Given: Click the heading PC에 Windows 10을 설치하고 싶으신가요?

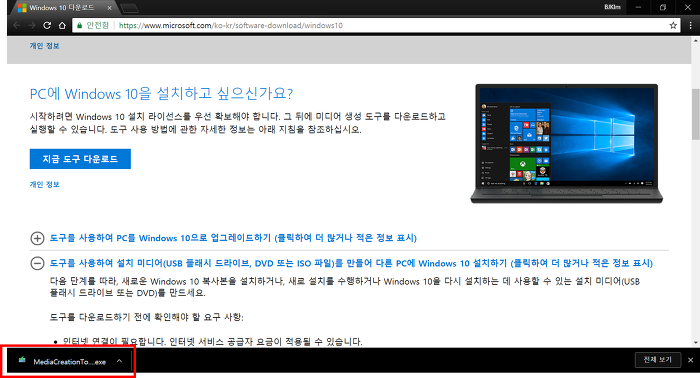Looking at the screenshot, I should point(161,94).
